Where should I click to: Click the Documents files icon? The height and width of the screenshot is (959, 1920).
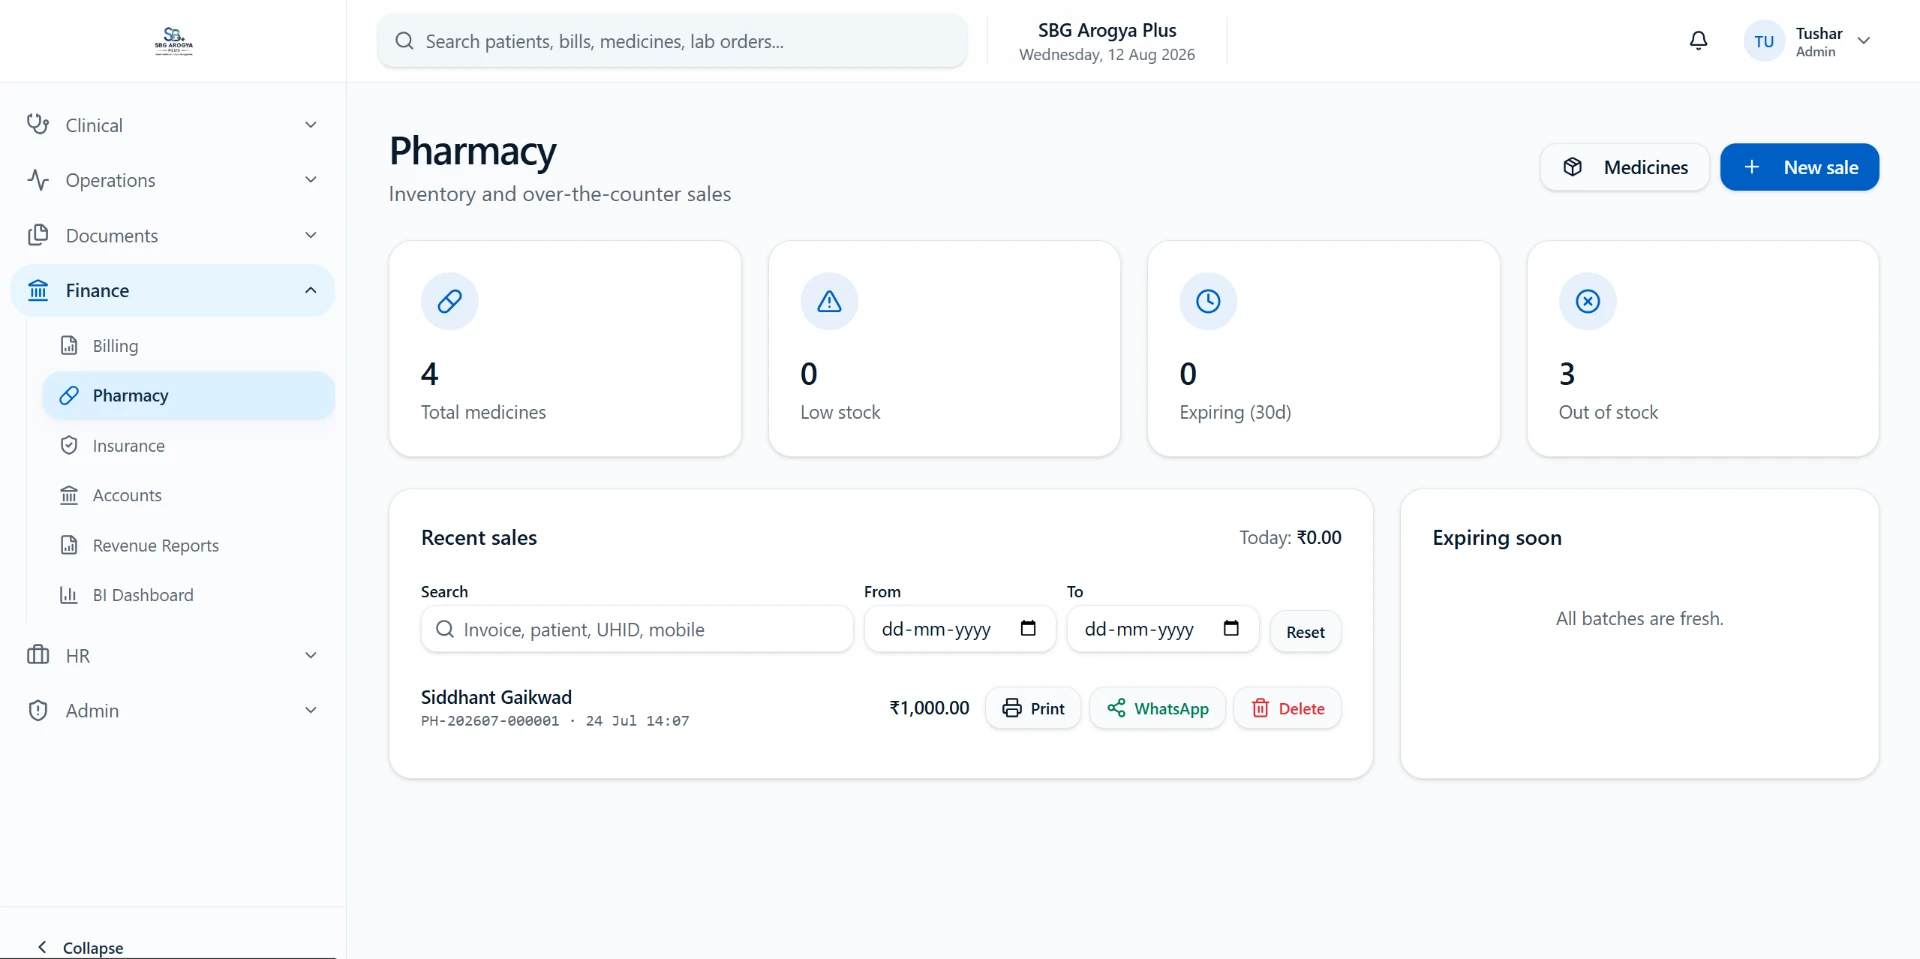(38, 235)
